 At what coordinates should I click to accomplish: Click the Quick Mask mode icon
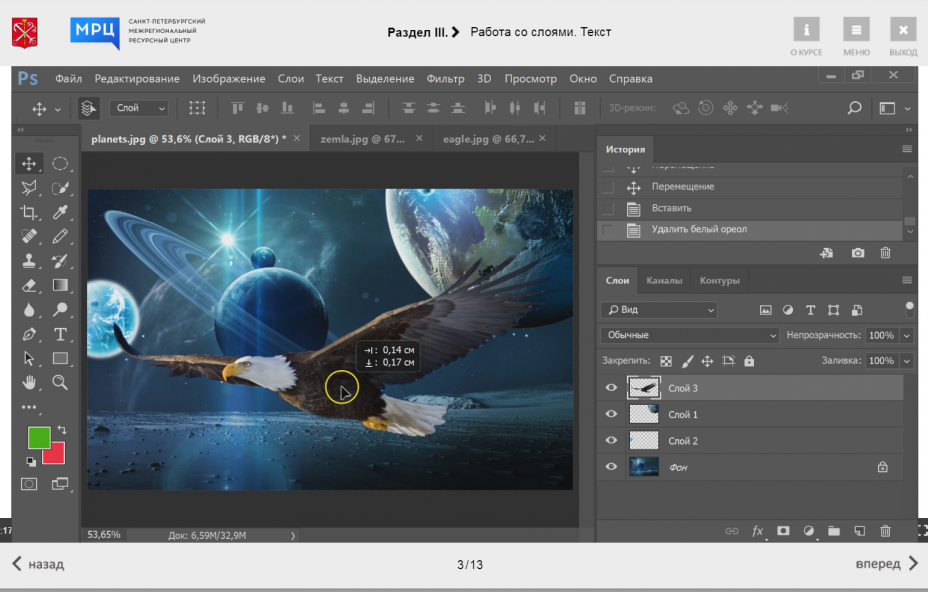point(29,484)
